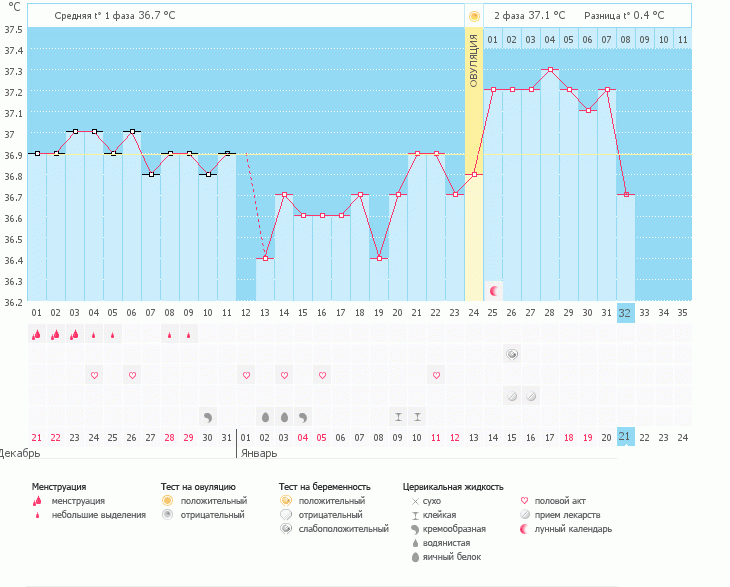The width and height of the screenshot is (730, 587).
Task: Select the small discharge drop on cycle day 09
Action: (x=189, y=335)
